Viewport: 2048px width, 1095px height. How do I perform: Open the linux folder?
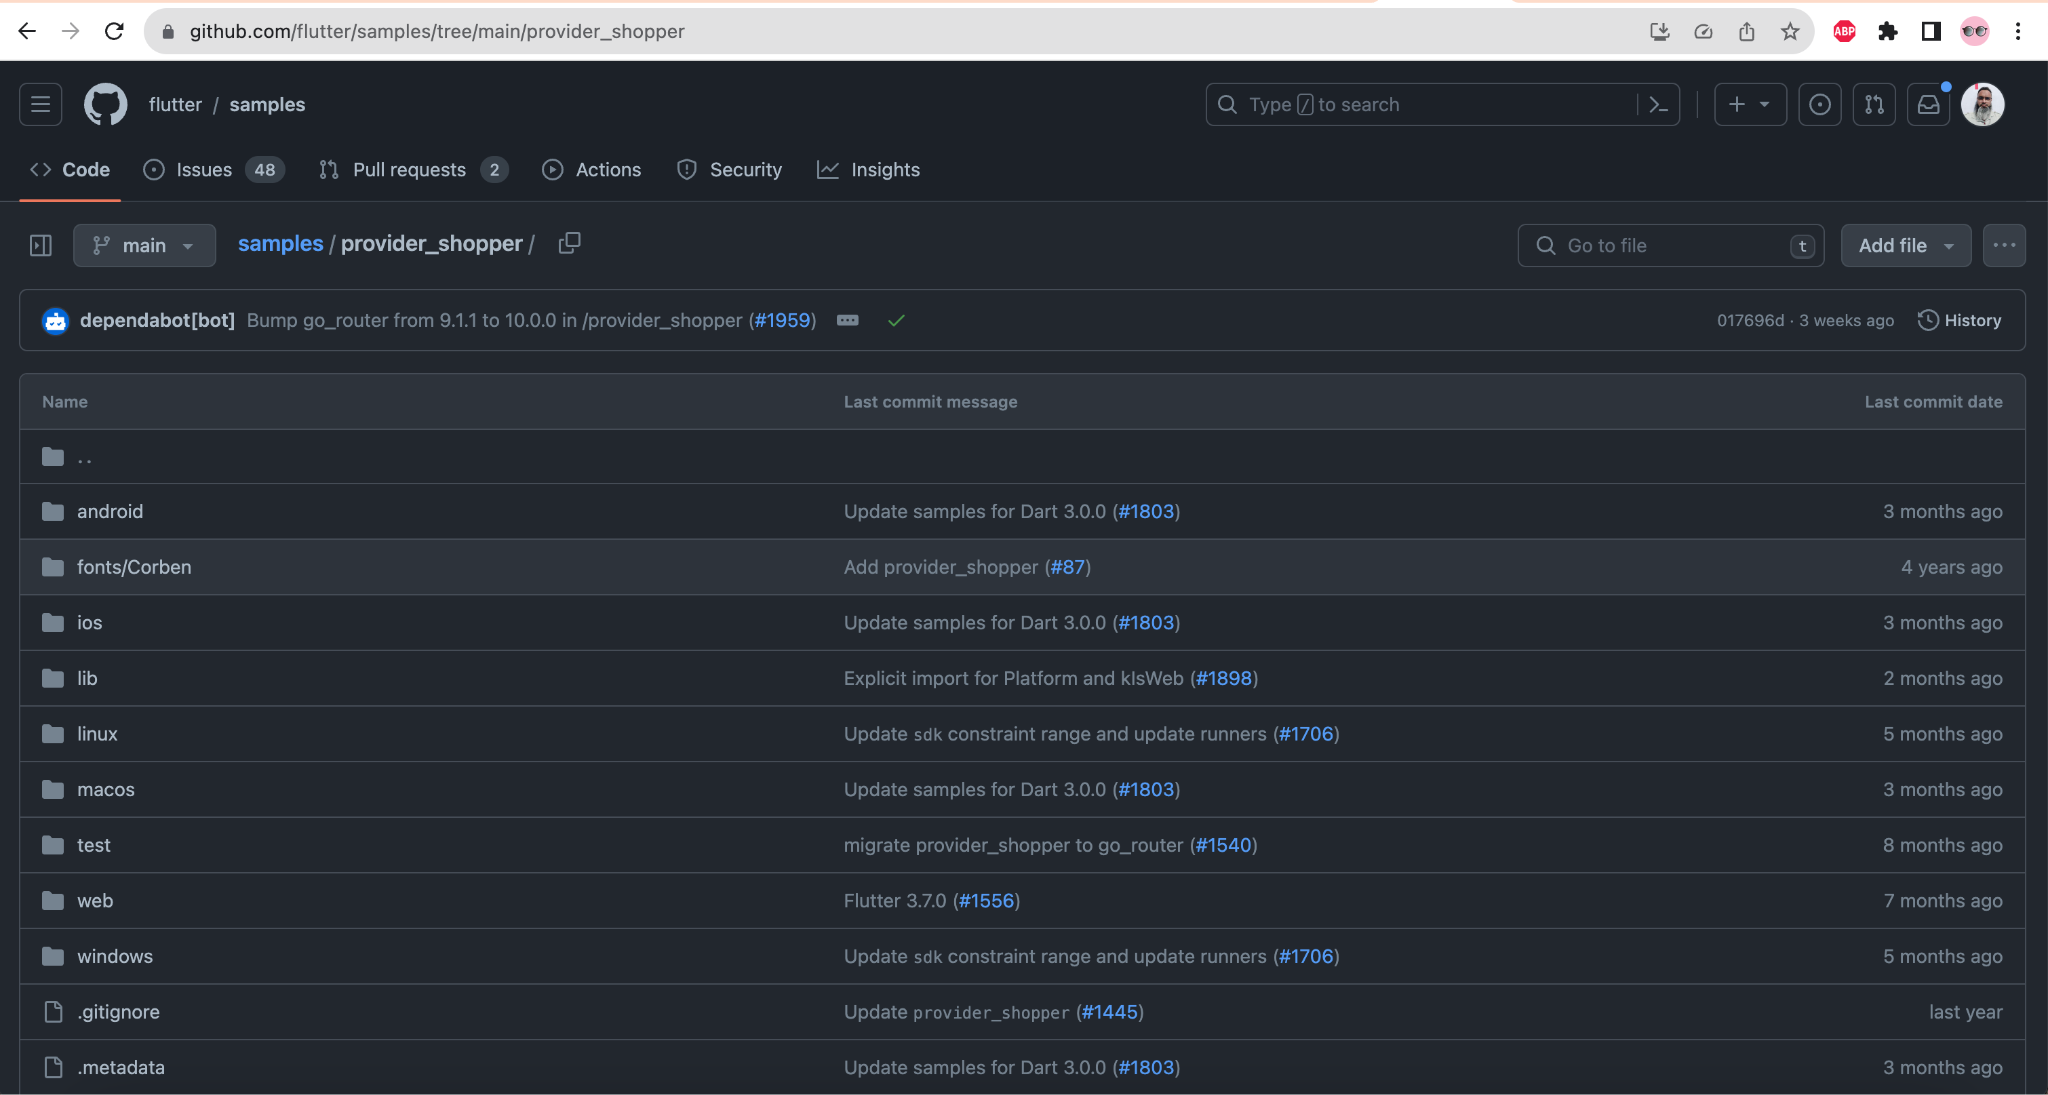click(x=97, y=734)
